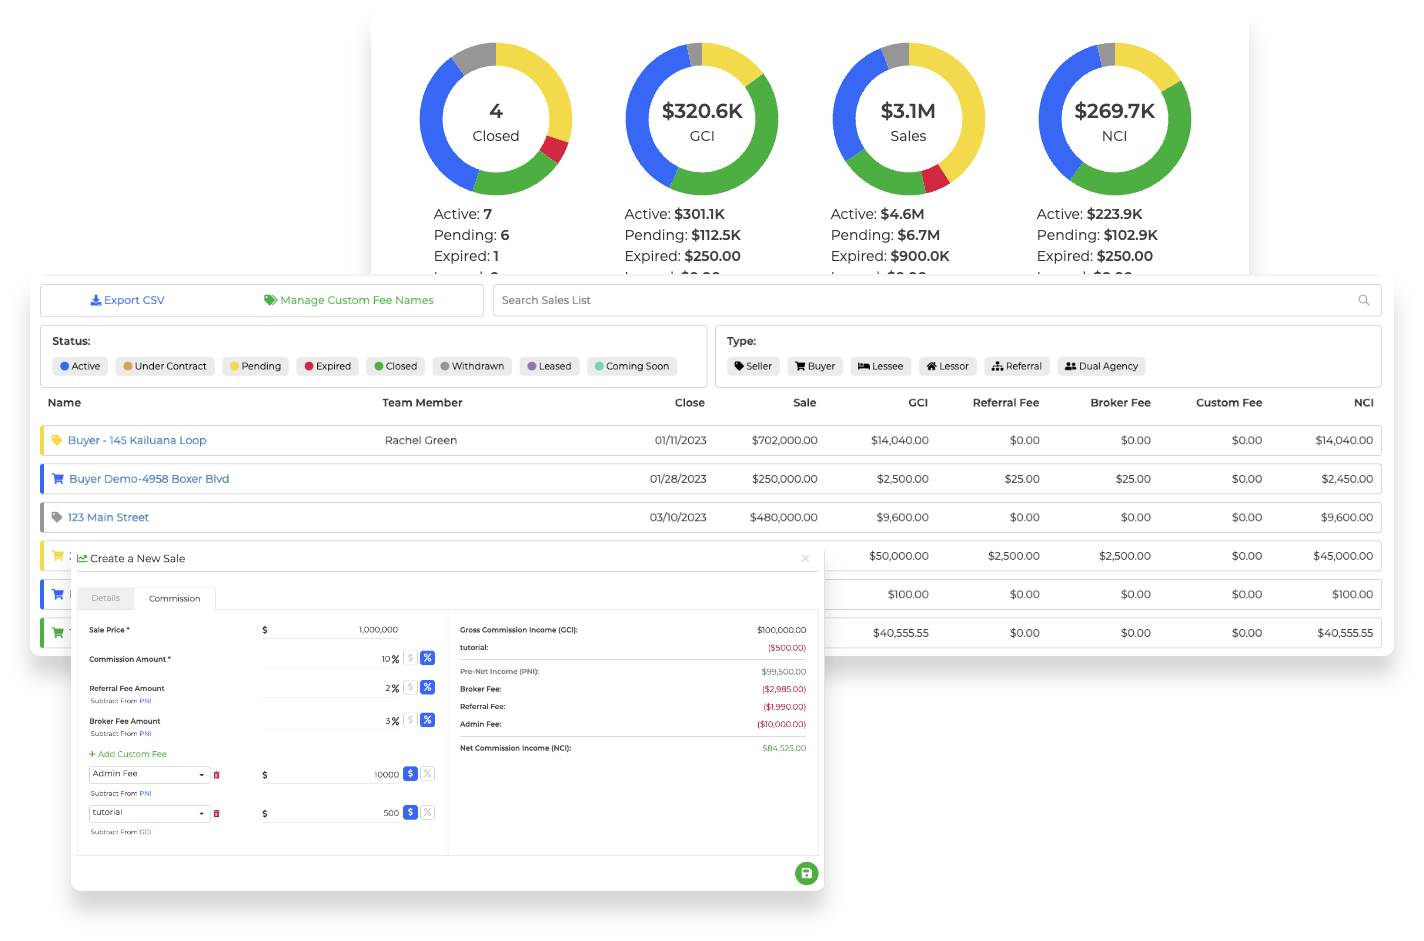Click the Sales donut chart
The width and height of the screenshot is (1424, 941).
[908, 119]
